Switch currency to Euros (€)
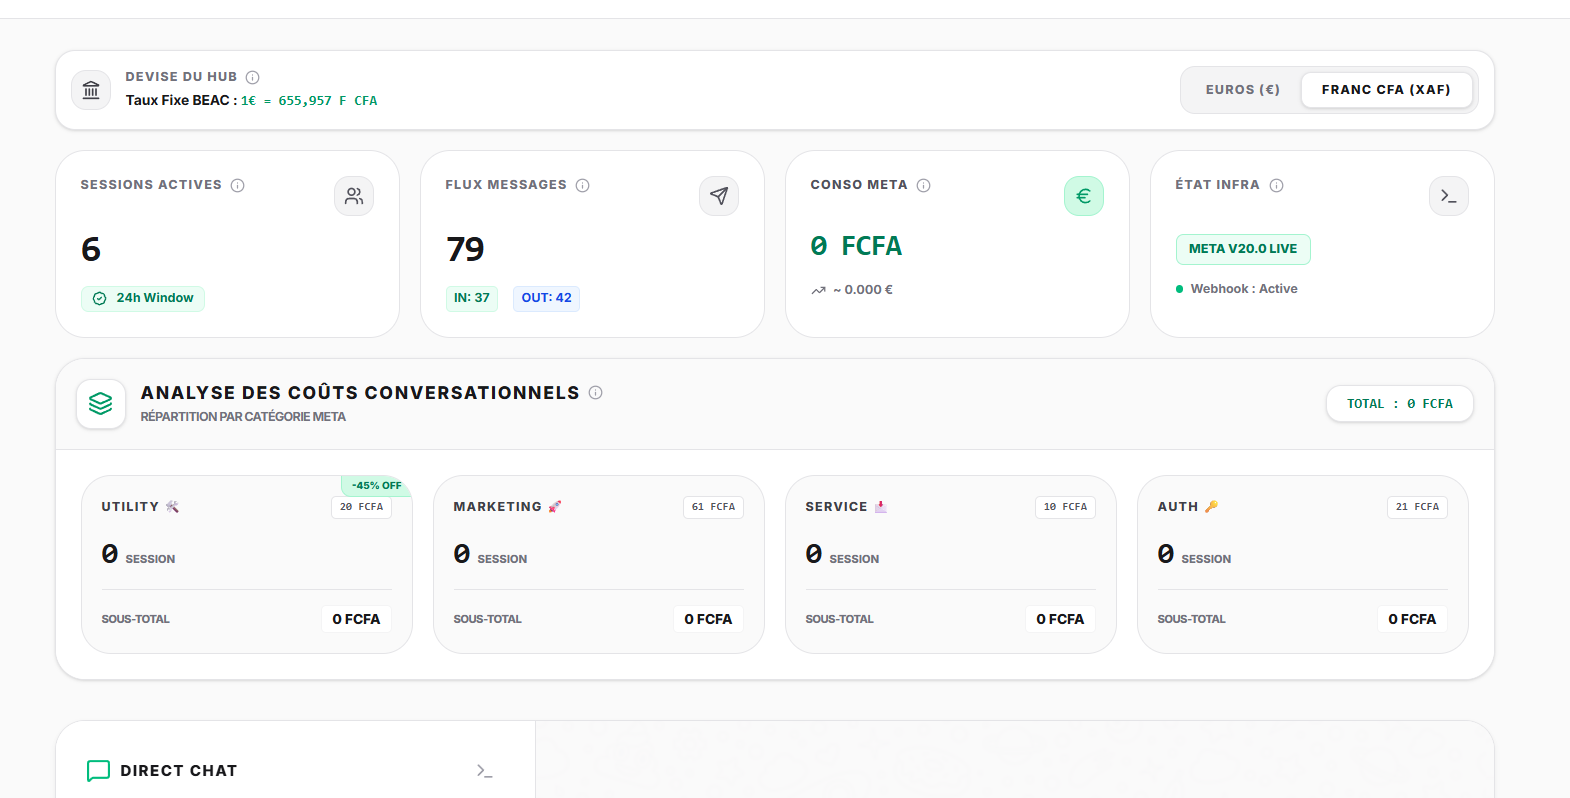The image size is (1570, 798). tap(1242, 90)
